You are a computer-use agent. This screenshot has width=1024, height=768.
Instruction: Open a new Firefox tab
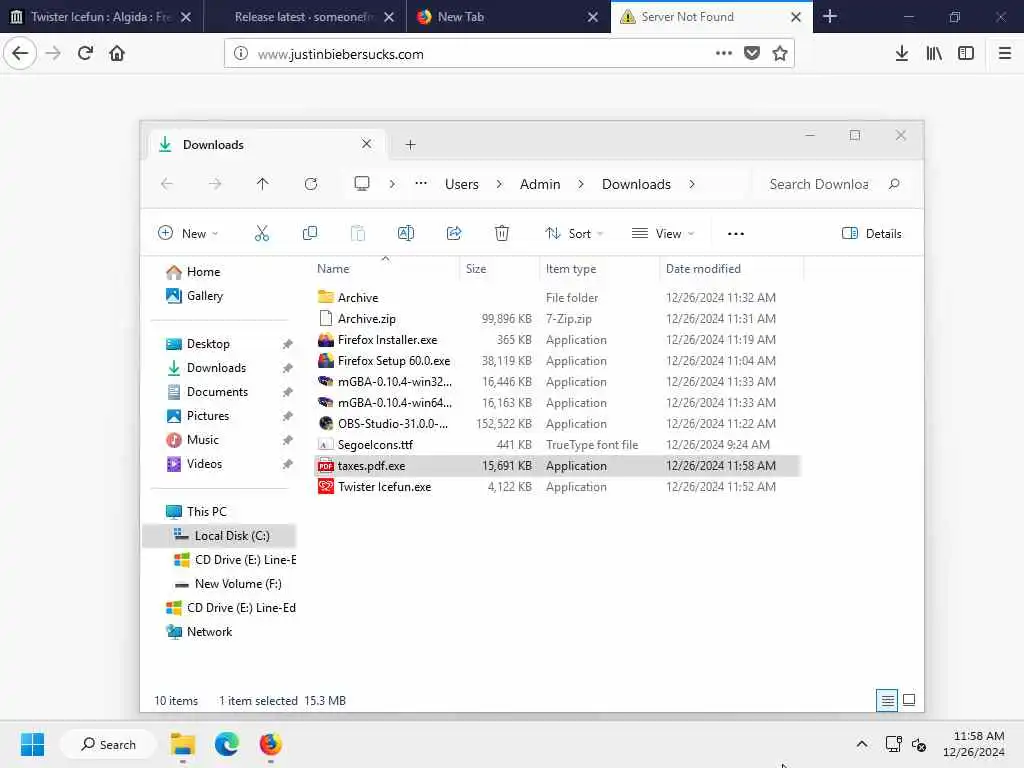click(830, 16)
